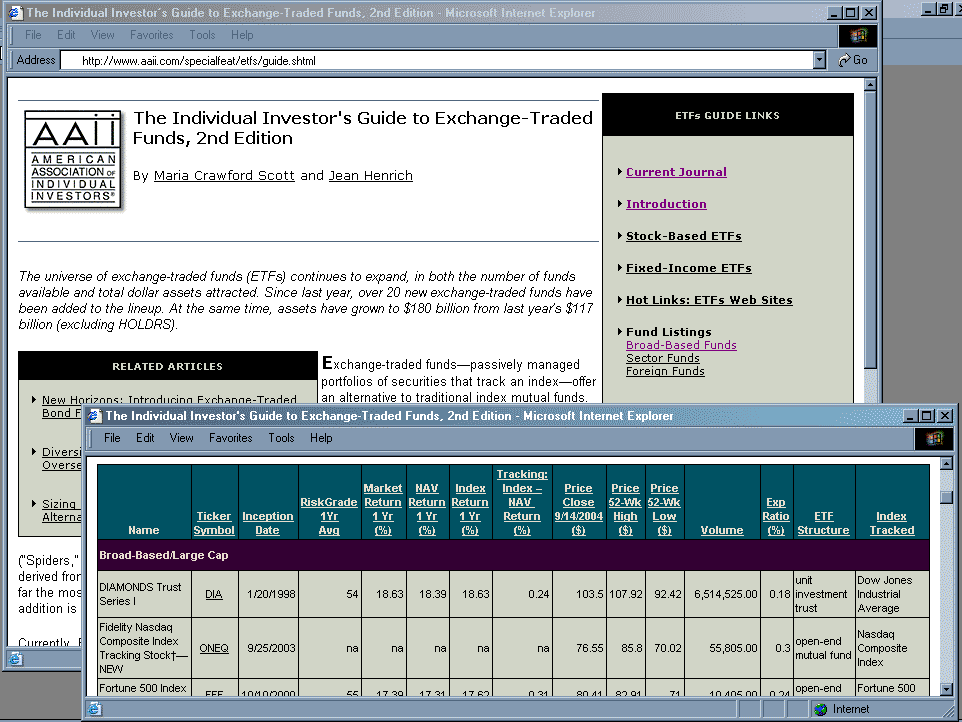Click the Sector Funds link under Fund Listings
This screenshot has width=962, height=722.
coord(662,358)
